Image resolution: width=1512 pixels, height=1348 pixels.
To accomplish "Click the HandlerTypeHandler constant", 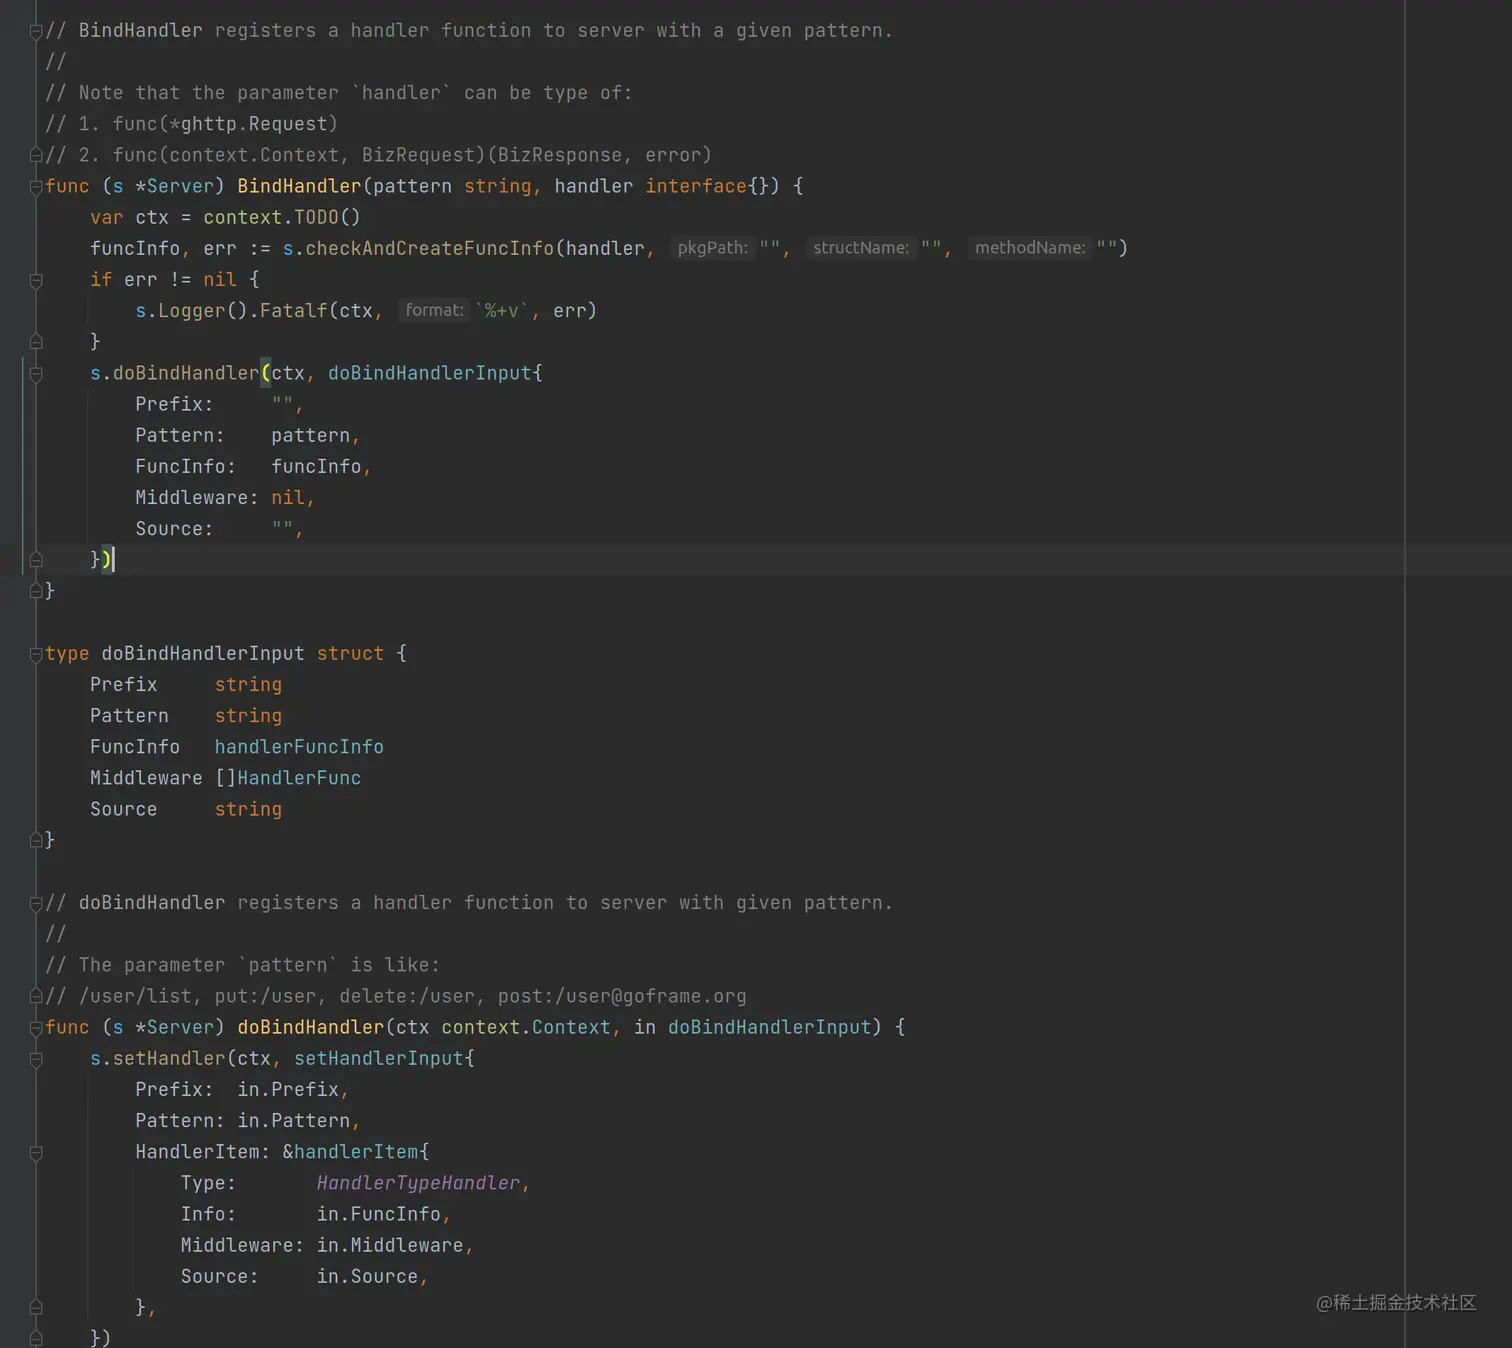I will [x=418, y=1183].
